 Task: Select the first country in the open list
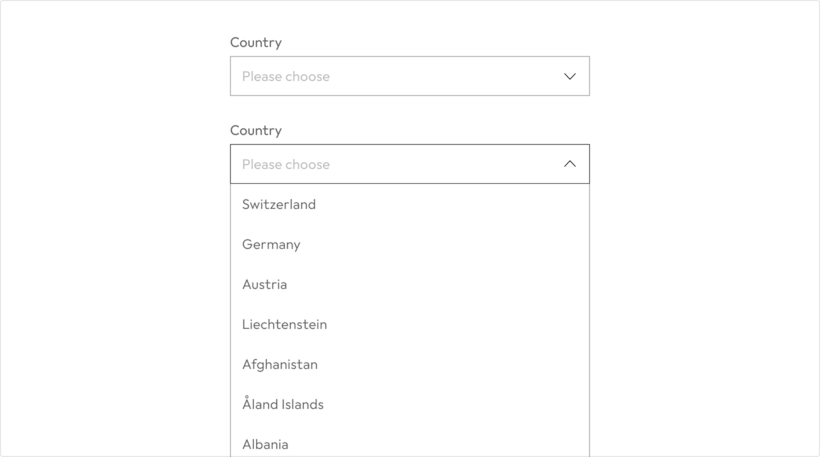pos(279,204)
